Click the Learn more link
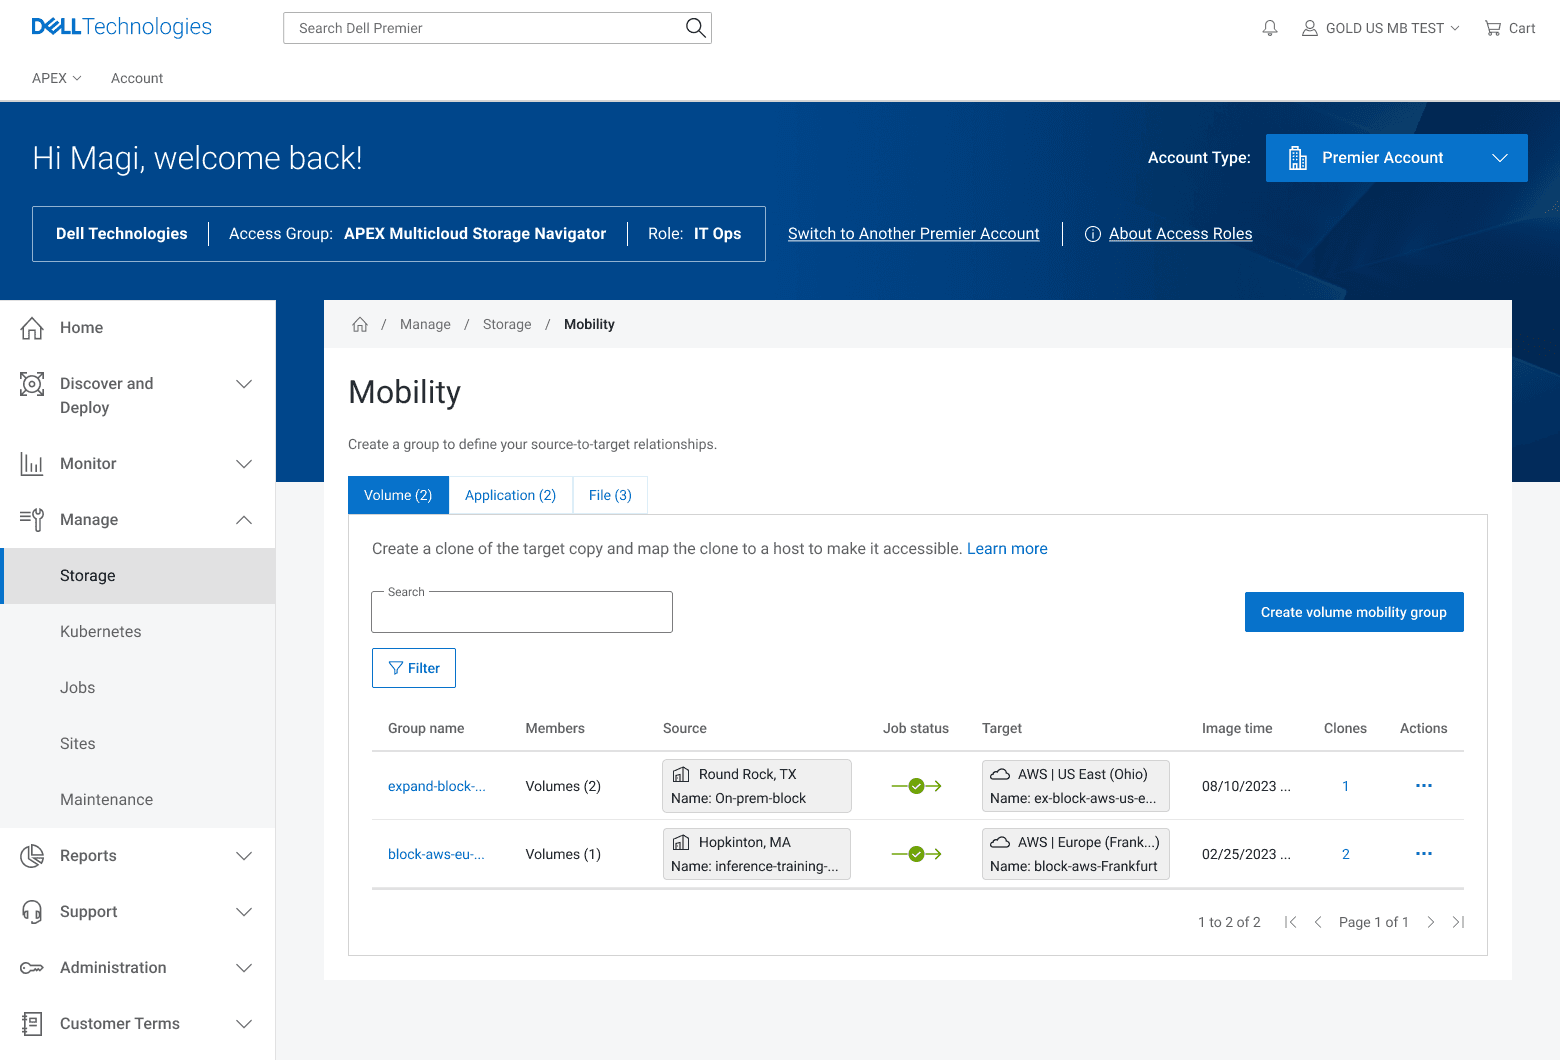The height and width of the screenshot is (1060, 1560). (x=1007, y=549)
